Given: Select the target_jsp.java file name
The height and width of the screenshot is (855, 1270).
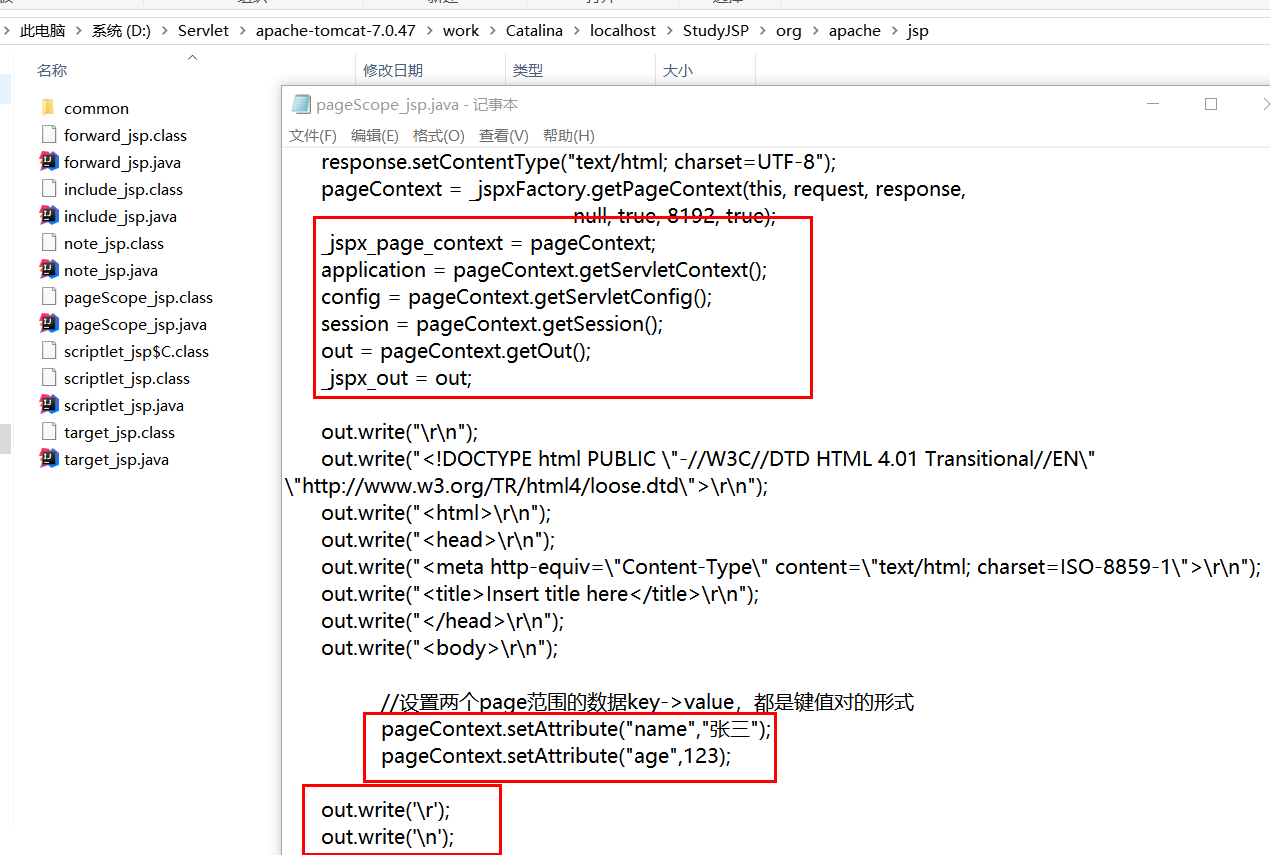Looking at the screenshot, I should pyautogui.click(x=116, y=459).
